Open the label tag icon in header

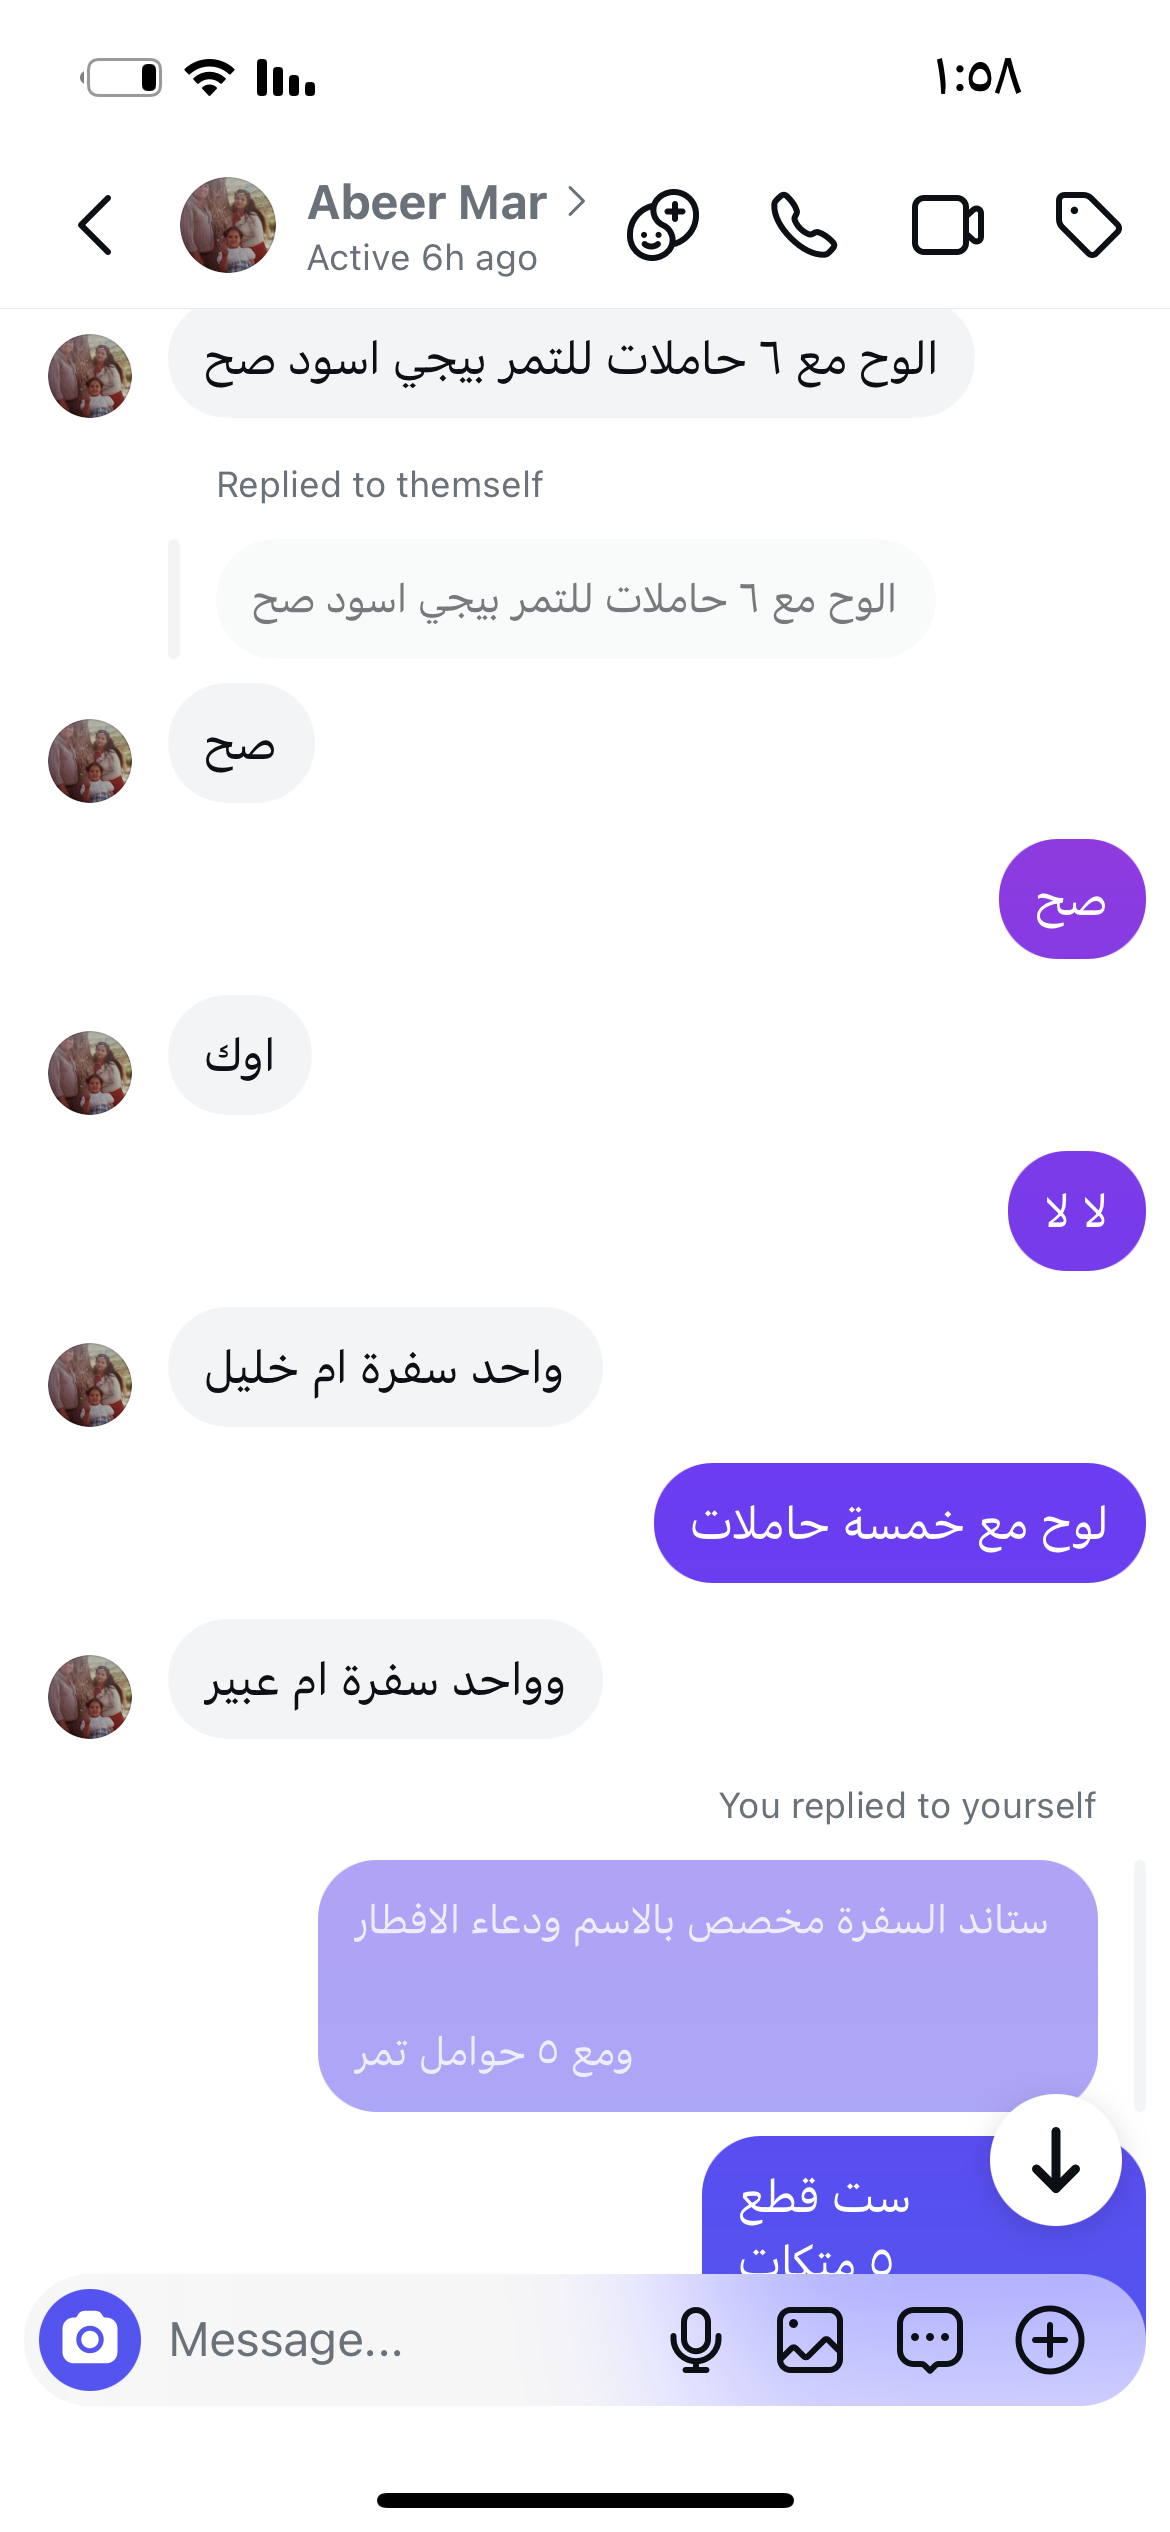tap(1088, 225)
